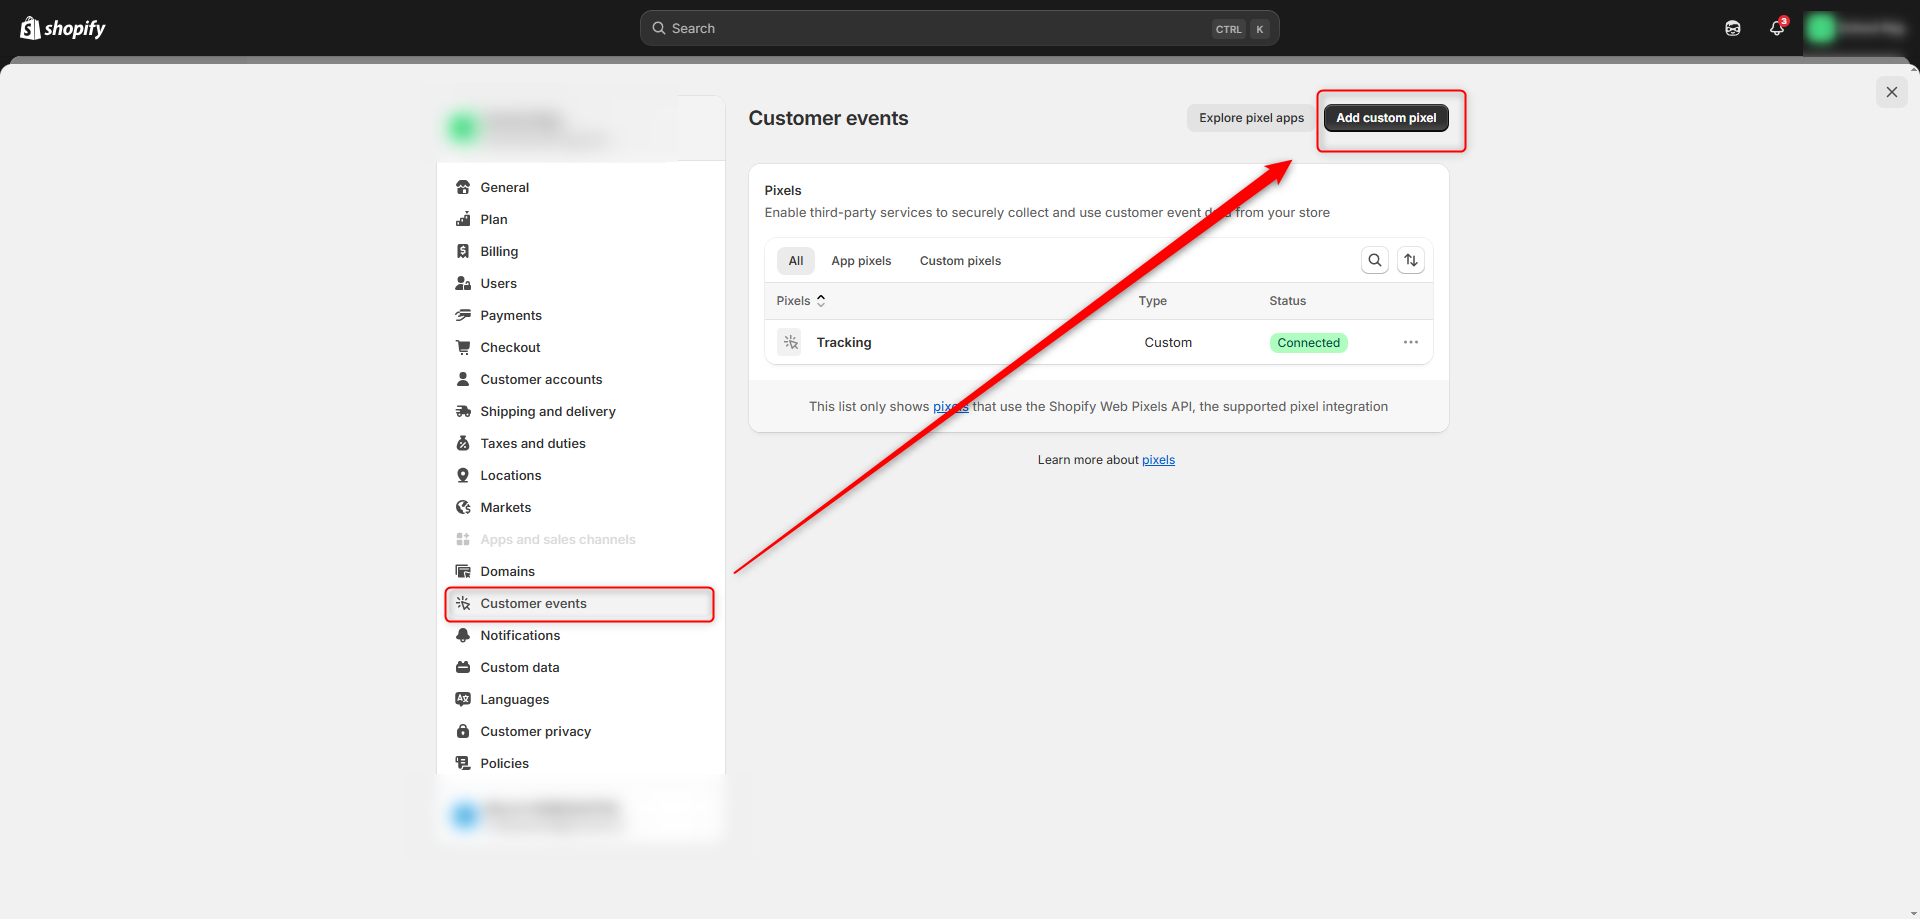This screenshot has width=1920, height=919.
Task: Open the actions menu for the Tracking pixel
Action: pyautogui.click(x=1411, y=342)
